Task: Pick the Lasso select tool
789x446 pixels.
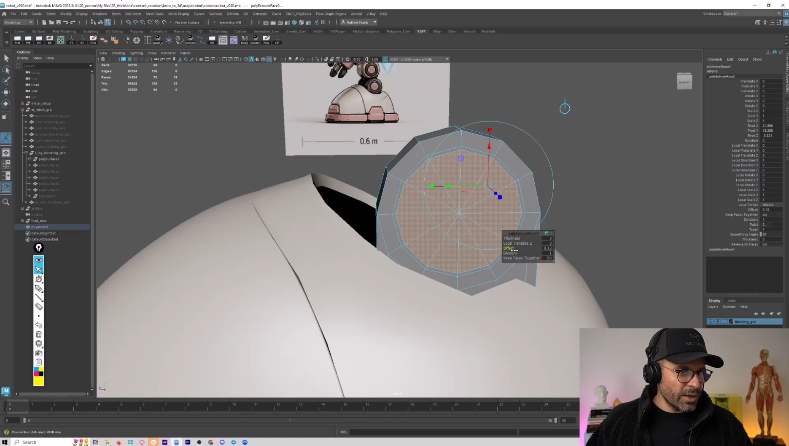Action: coord(6,69)
